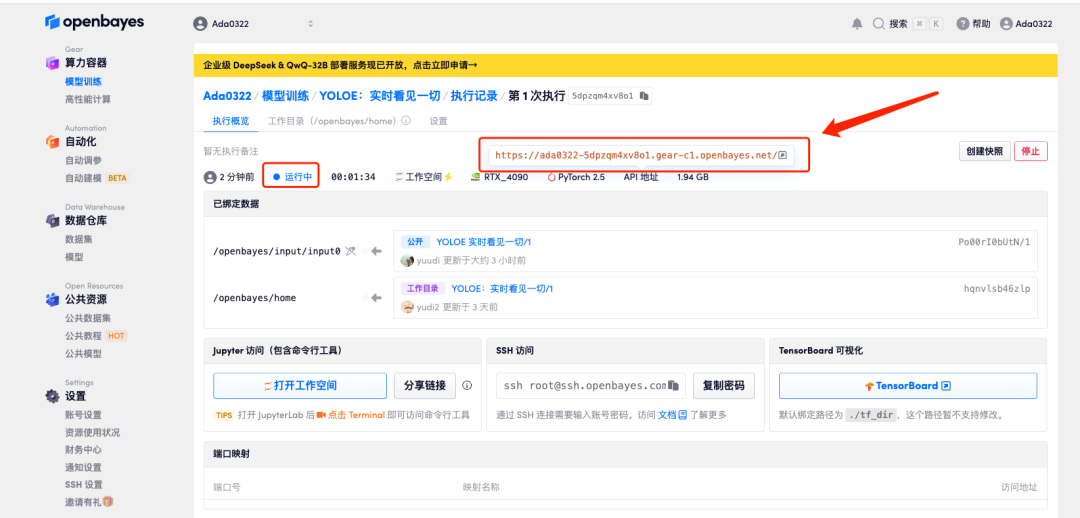1080x518 pixels.
Task: Click the 数据仓库 icon in sidebar
Action: 52,221
